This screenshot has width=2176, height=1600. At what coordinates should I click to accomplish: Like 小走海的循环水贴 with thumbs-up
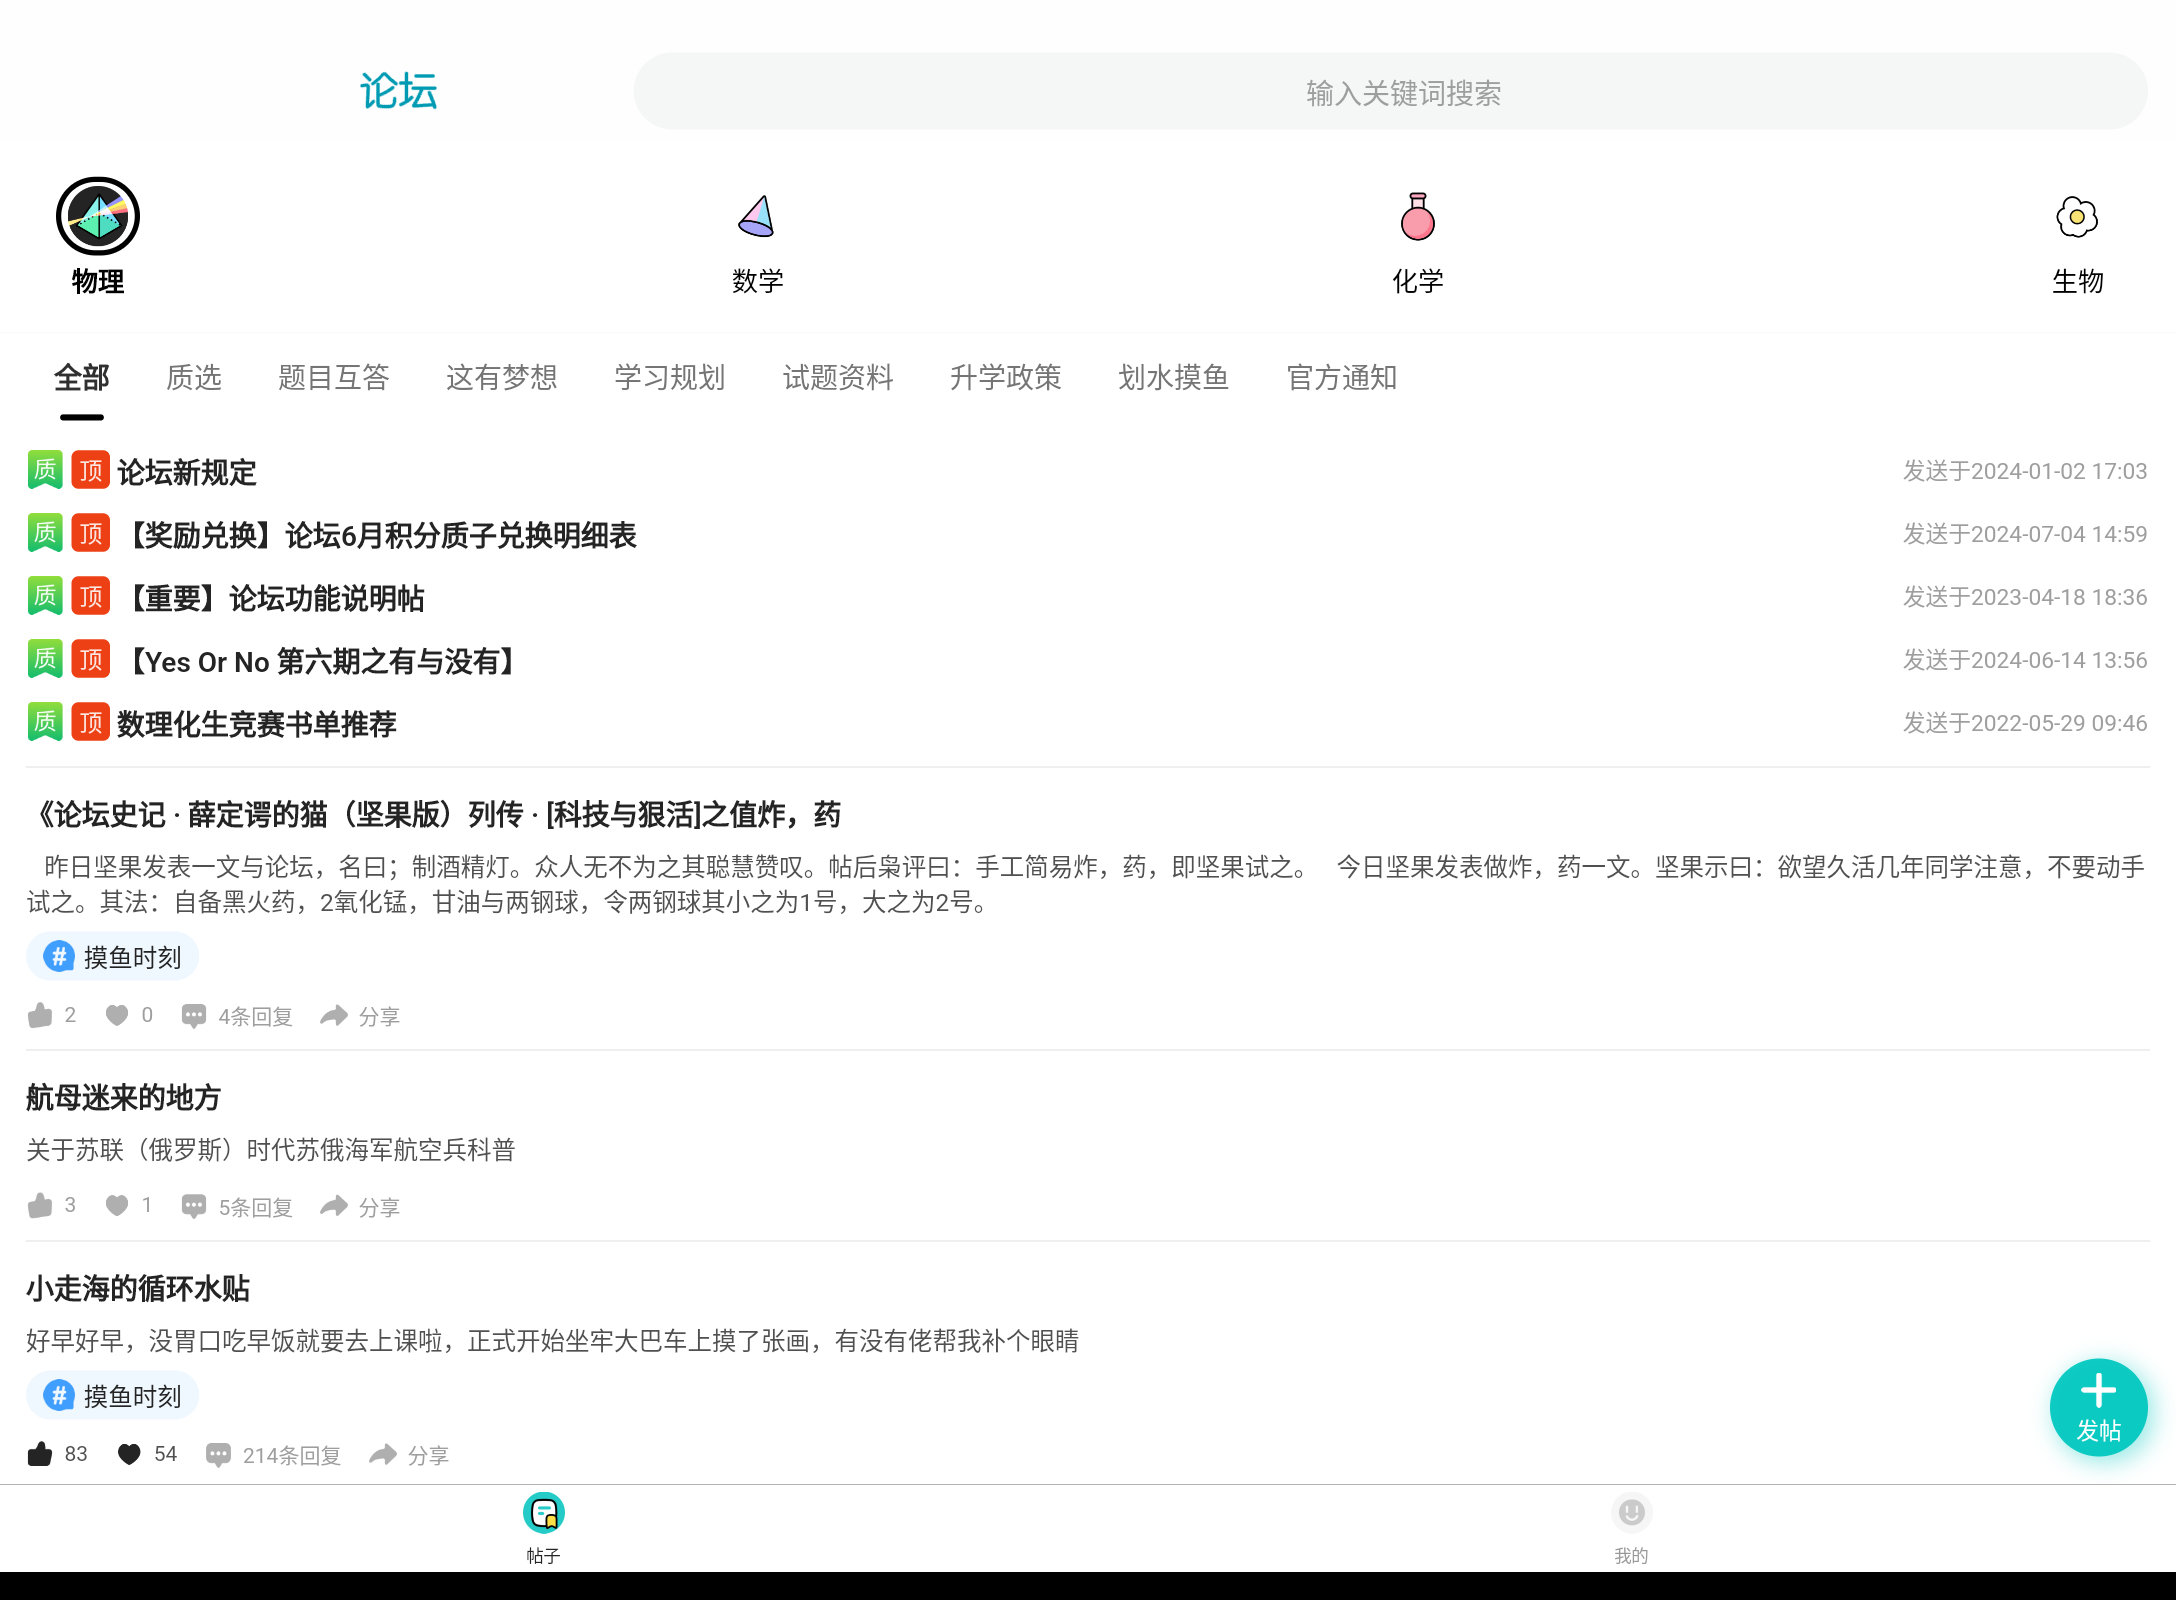[x=40, y=1454]
